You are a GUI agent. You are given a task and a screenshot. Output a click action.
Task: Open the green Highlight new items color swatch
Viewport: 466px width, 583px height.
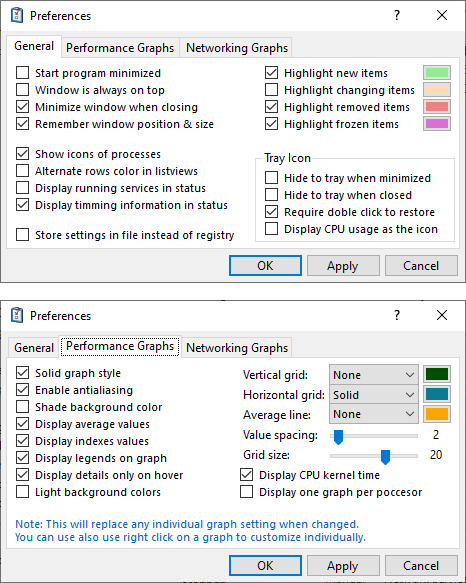[437, 73]
